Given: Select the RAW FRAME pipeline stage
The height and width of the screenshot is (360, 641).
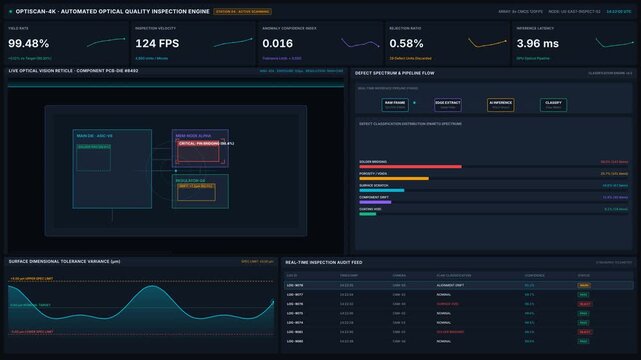Looking at the screenshot, I should 395,105.
